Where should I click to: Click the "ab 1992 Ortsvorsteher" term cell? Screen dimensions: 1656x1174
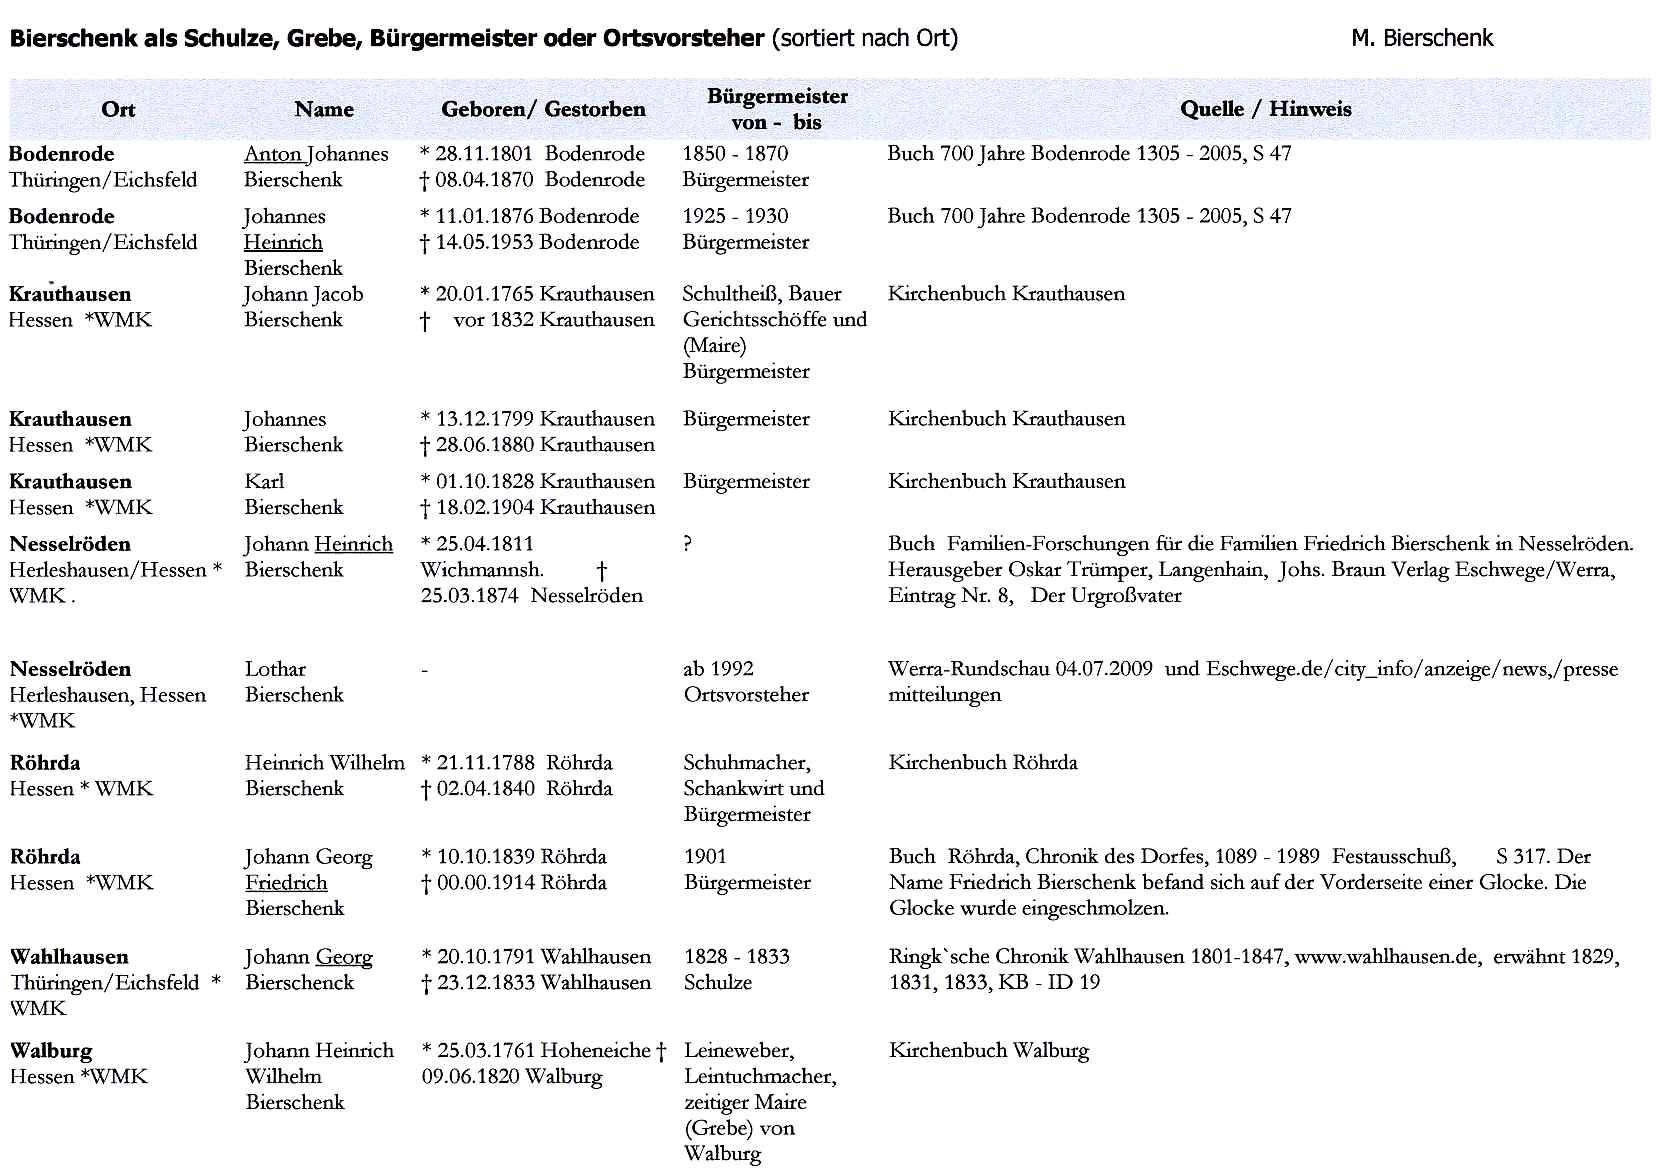coord(746,682)
